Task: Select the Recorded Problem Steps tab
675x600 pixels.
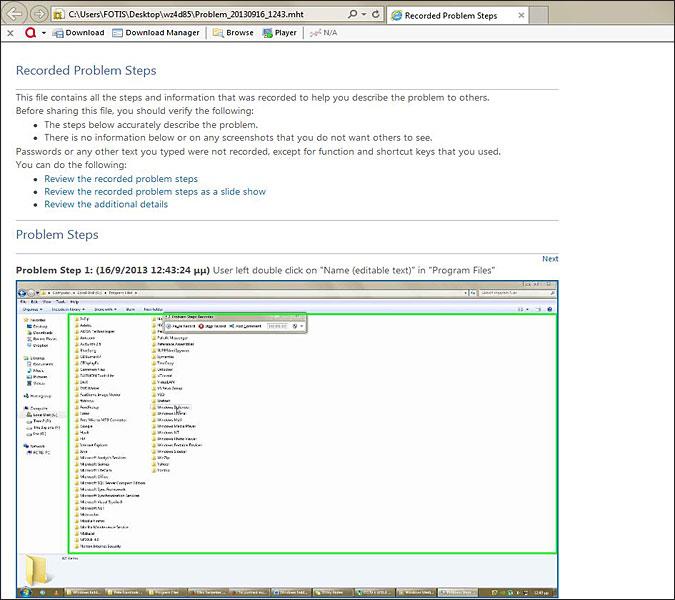Action: pyautogui.click(x=444, y=16)
